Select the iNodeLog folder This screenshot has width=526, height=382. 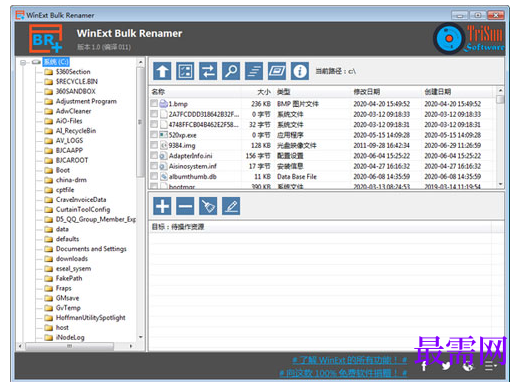(x=70, y=337)
